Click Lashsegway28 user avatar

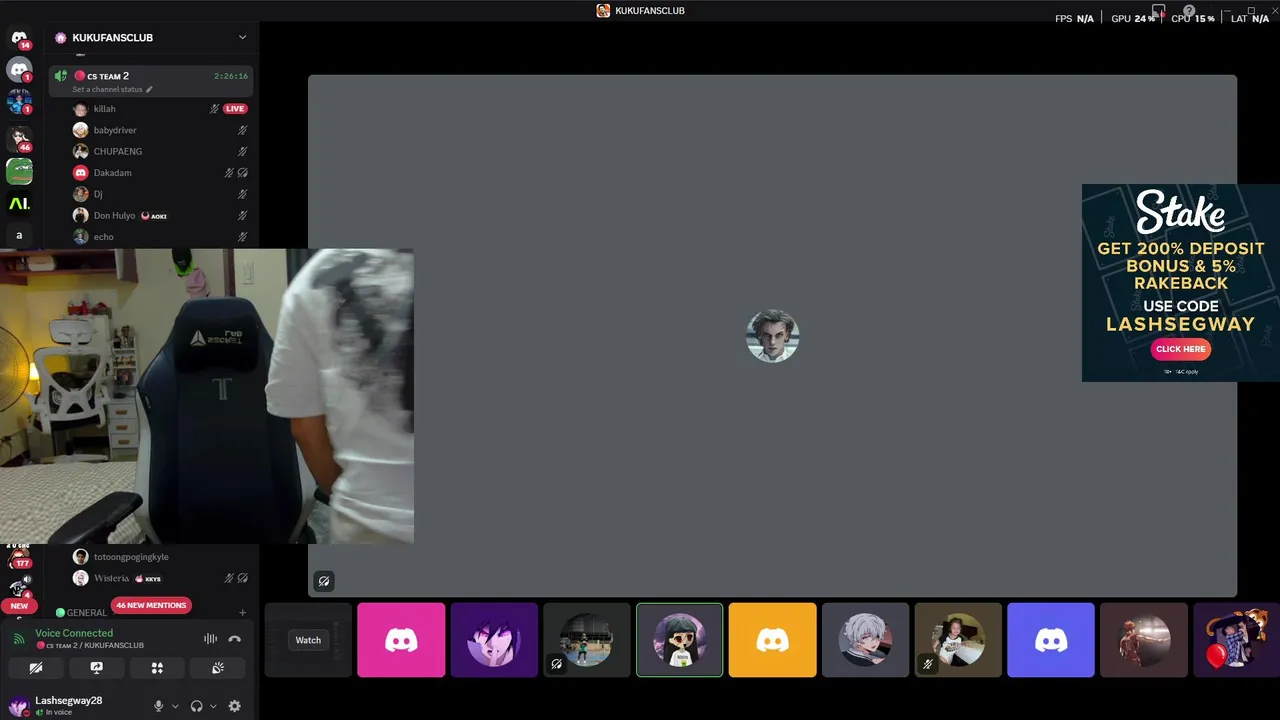(18, 706)
